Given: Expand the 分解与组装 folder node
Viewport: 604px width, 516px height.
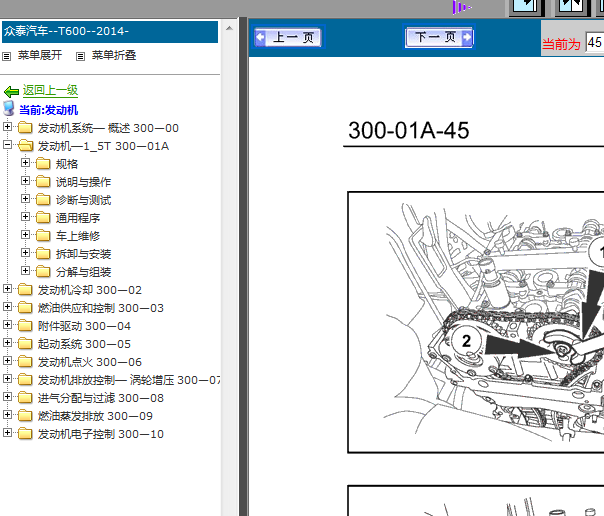Looking at the screenshot, I should coord(25,270).
